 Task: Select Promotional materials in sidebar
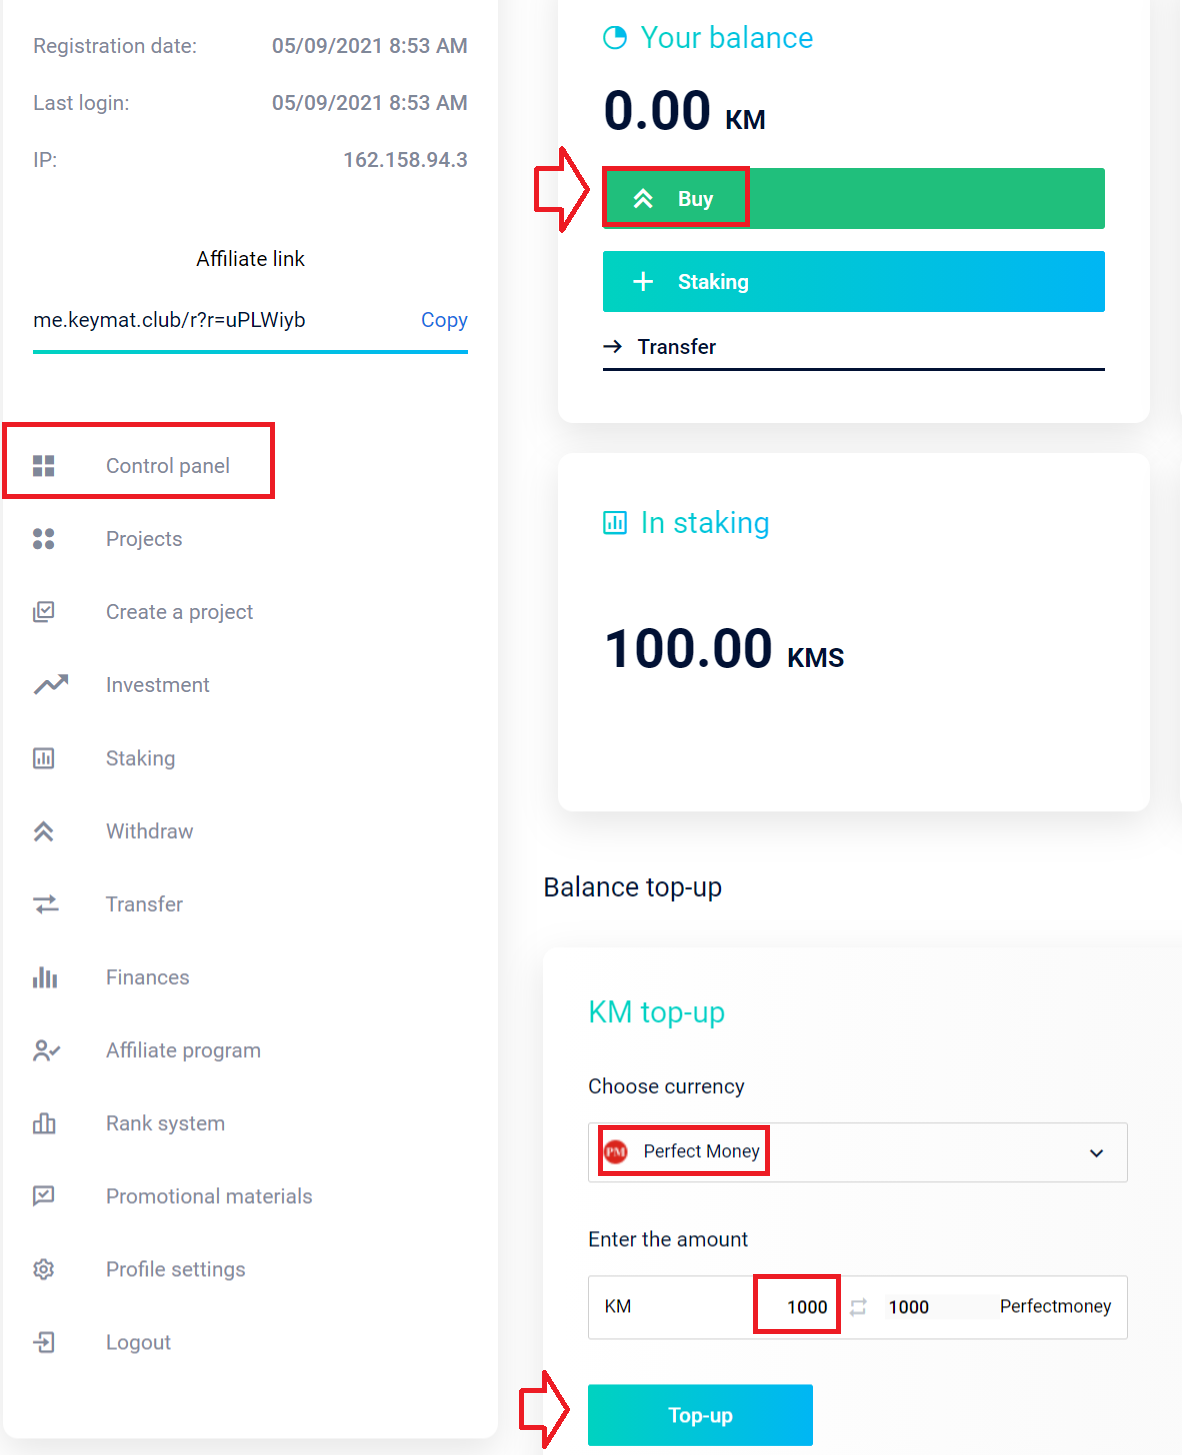point(209,1196)
